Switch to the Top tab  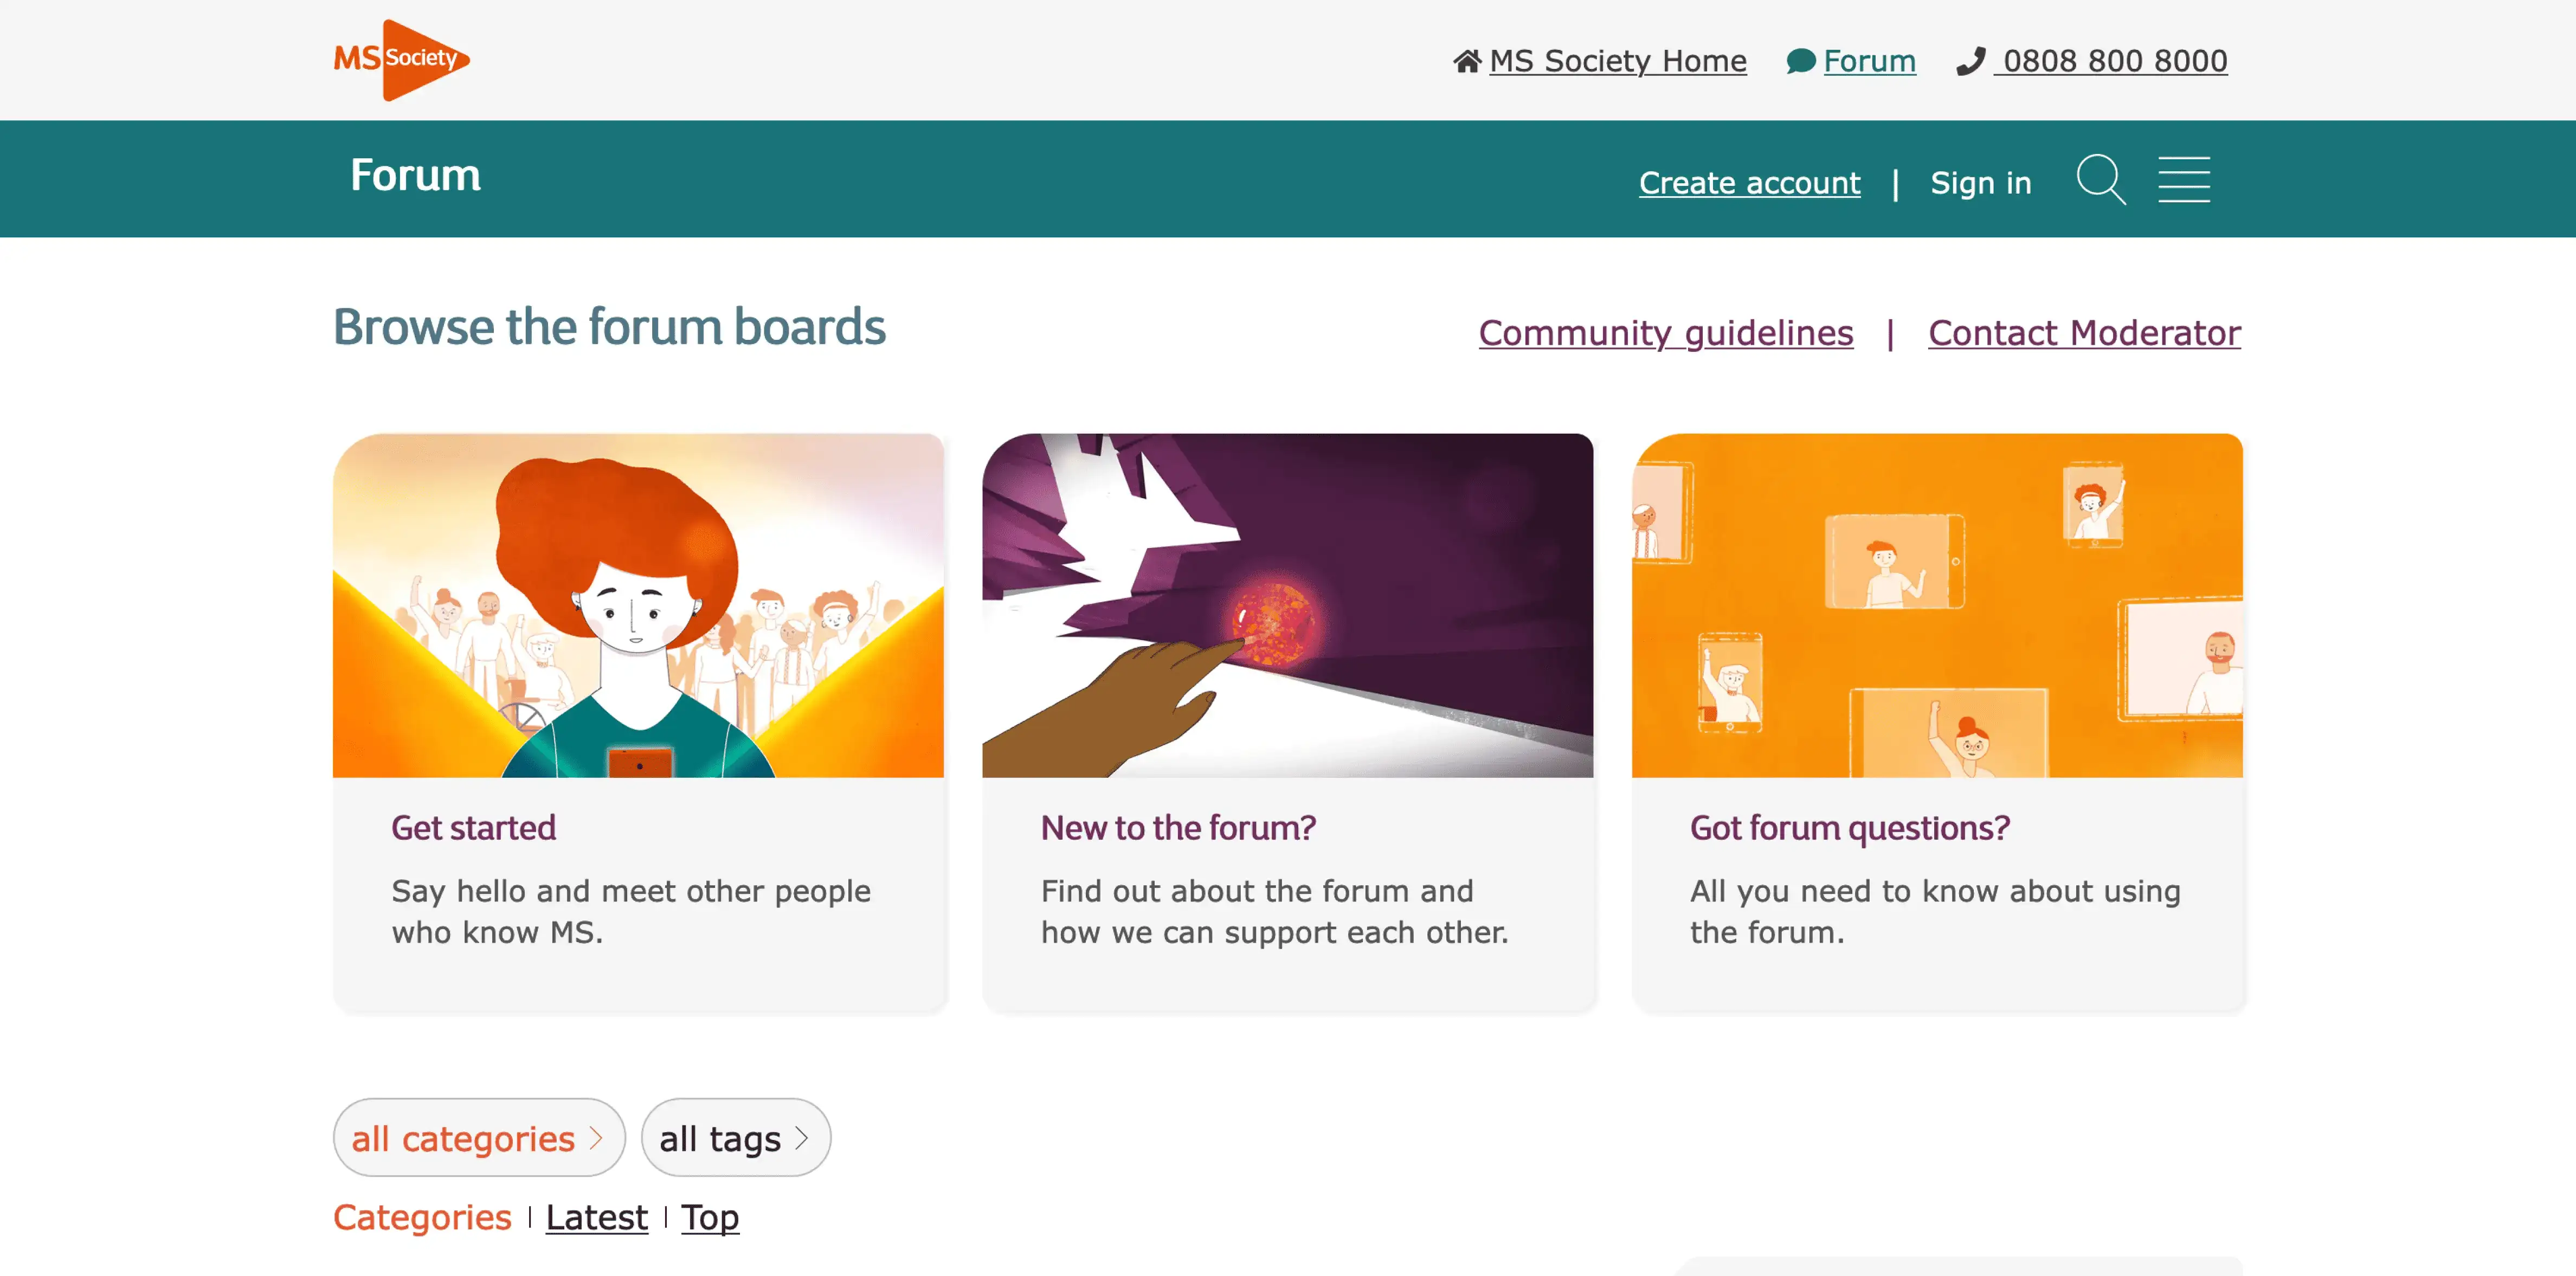[710, 1217]
